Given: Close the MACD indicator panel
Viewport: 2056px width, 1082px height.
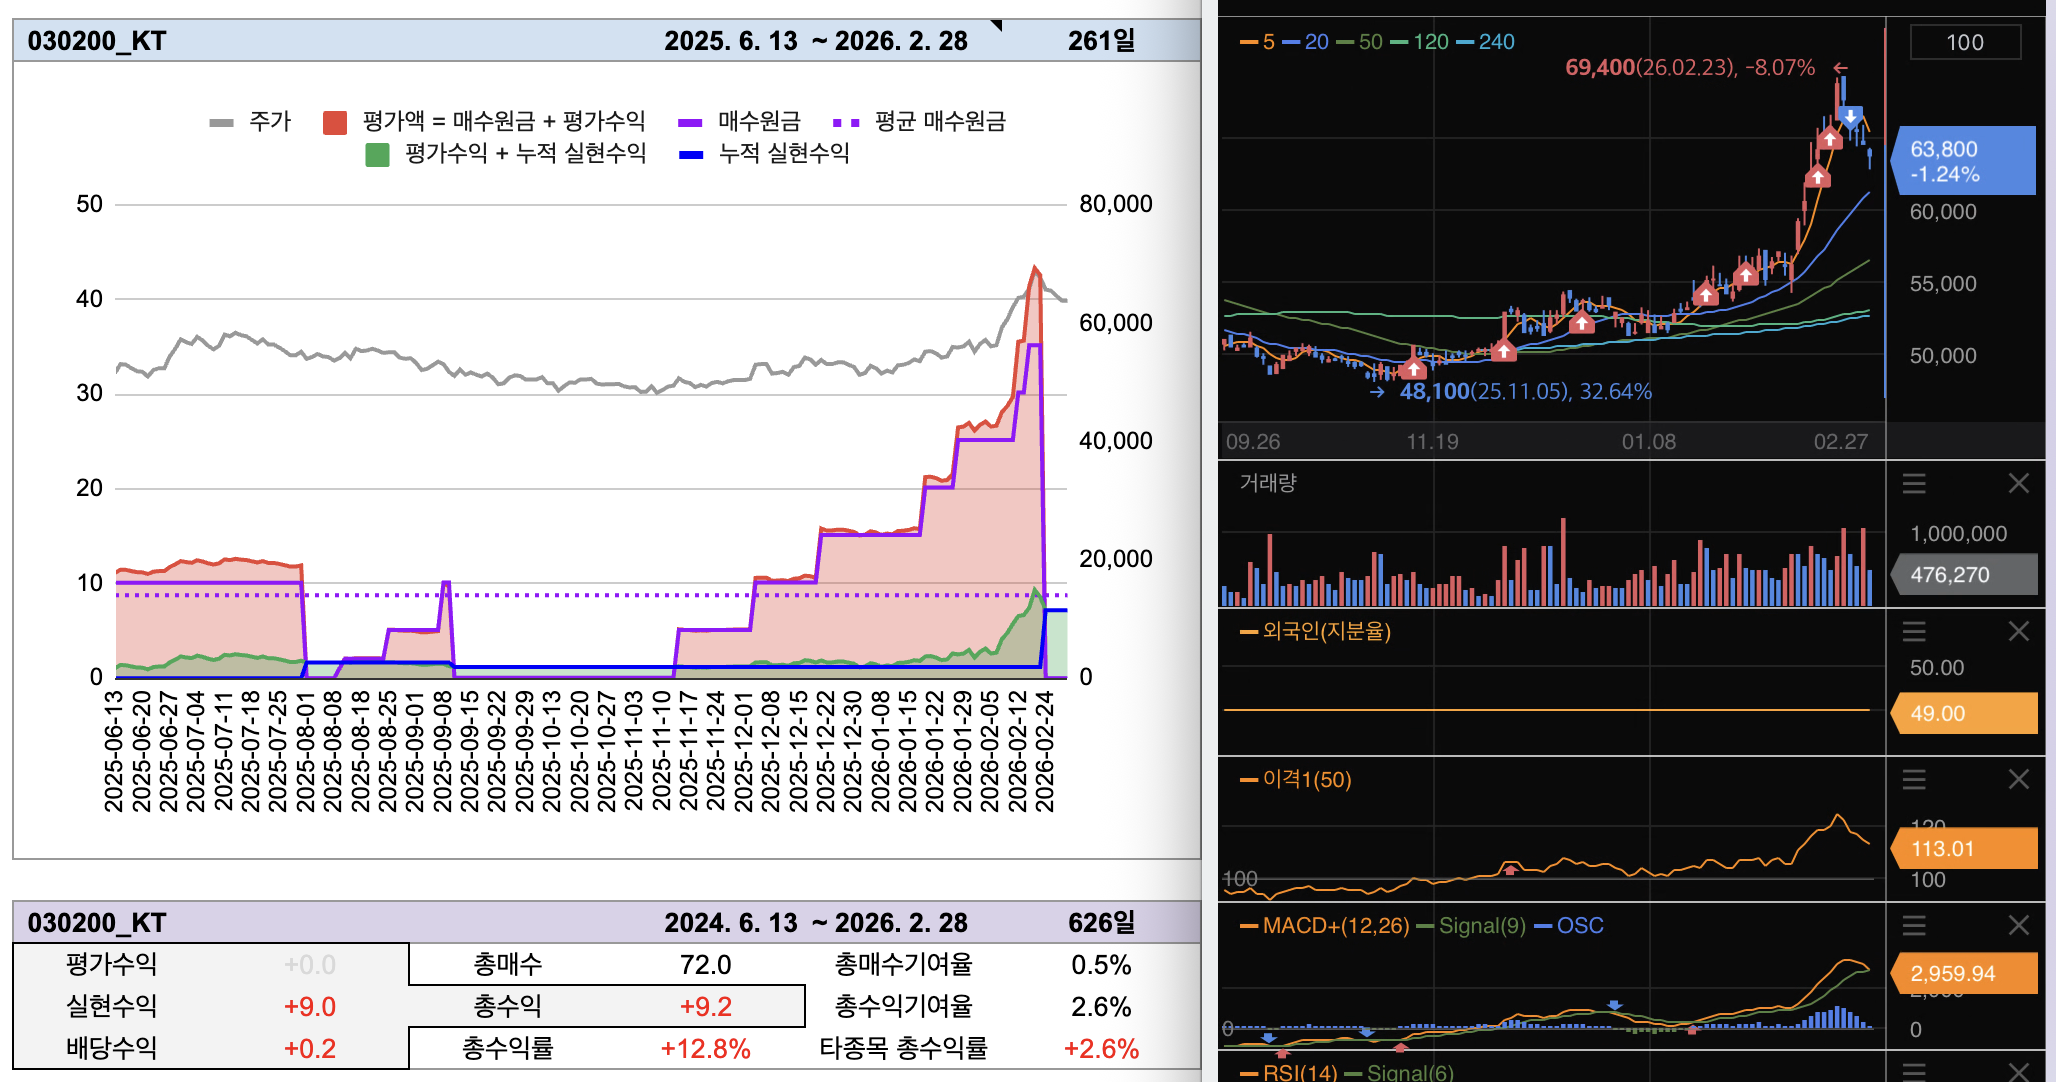Looking at the screenshot, I should (x=2019, y=925).
